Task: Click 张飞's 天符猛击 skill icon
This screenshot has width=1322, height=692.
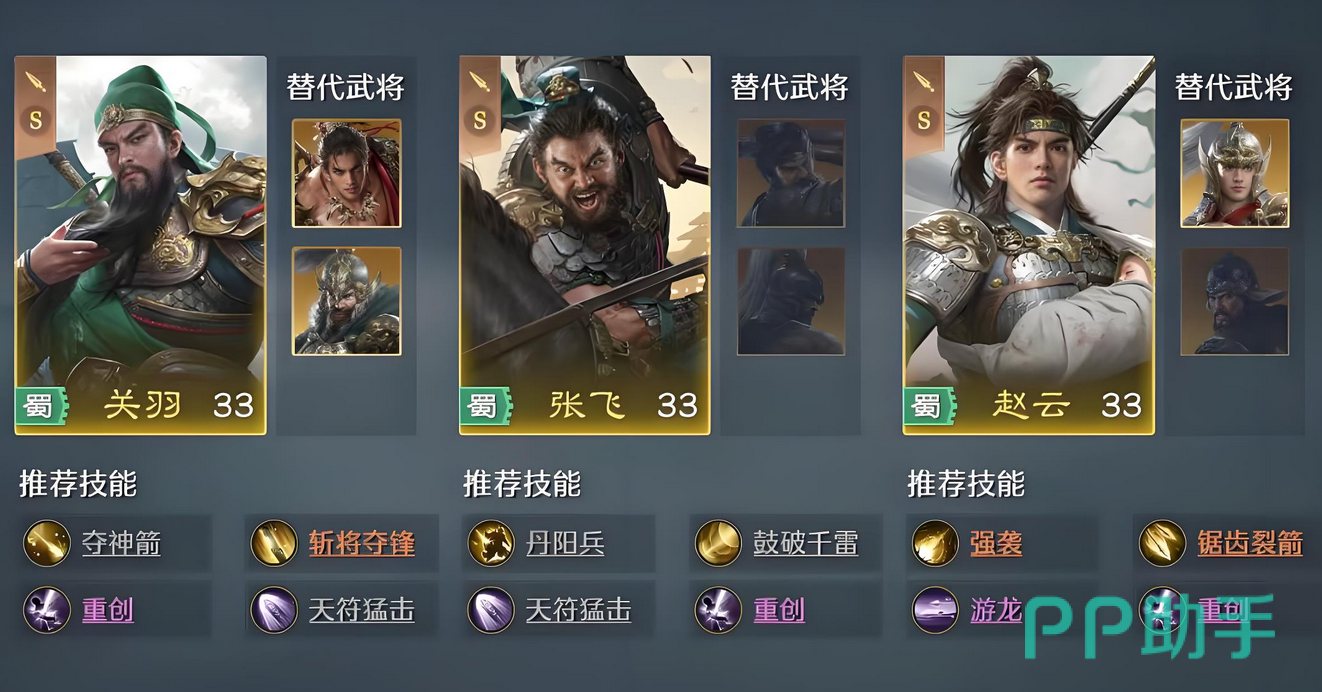Action: pos(491,610)
